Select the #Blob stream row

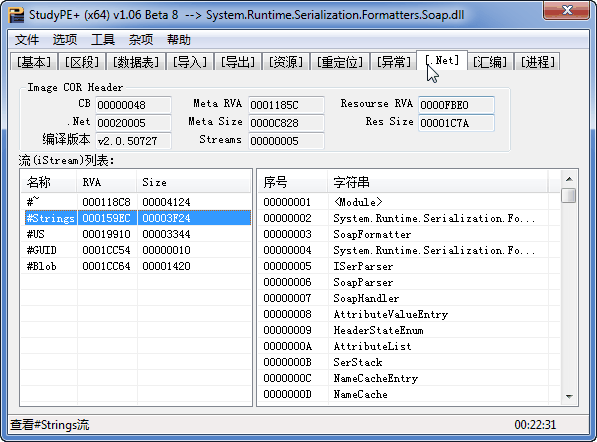[136, 266]
